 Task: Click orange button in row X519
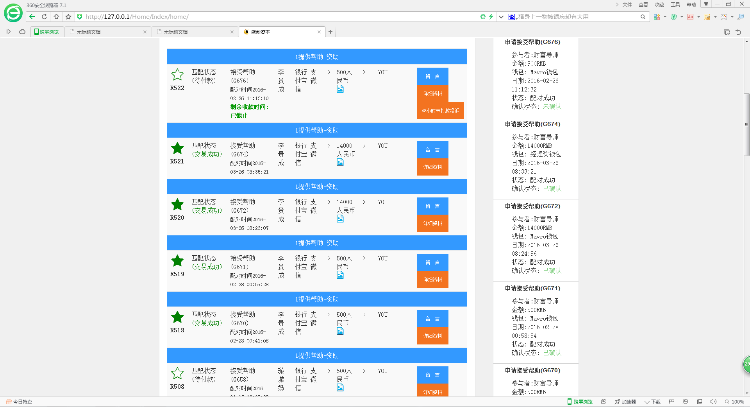click(x=432, y=279)
